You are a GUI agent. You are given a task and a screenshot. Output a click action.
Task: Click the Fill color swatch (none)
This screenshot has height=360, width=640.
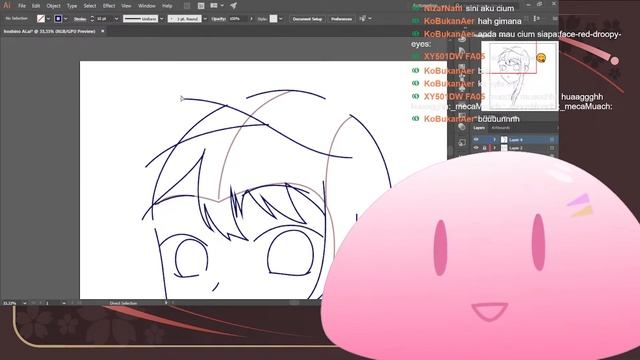[x=41, y=19]
